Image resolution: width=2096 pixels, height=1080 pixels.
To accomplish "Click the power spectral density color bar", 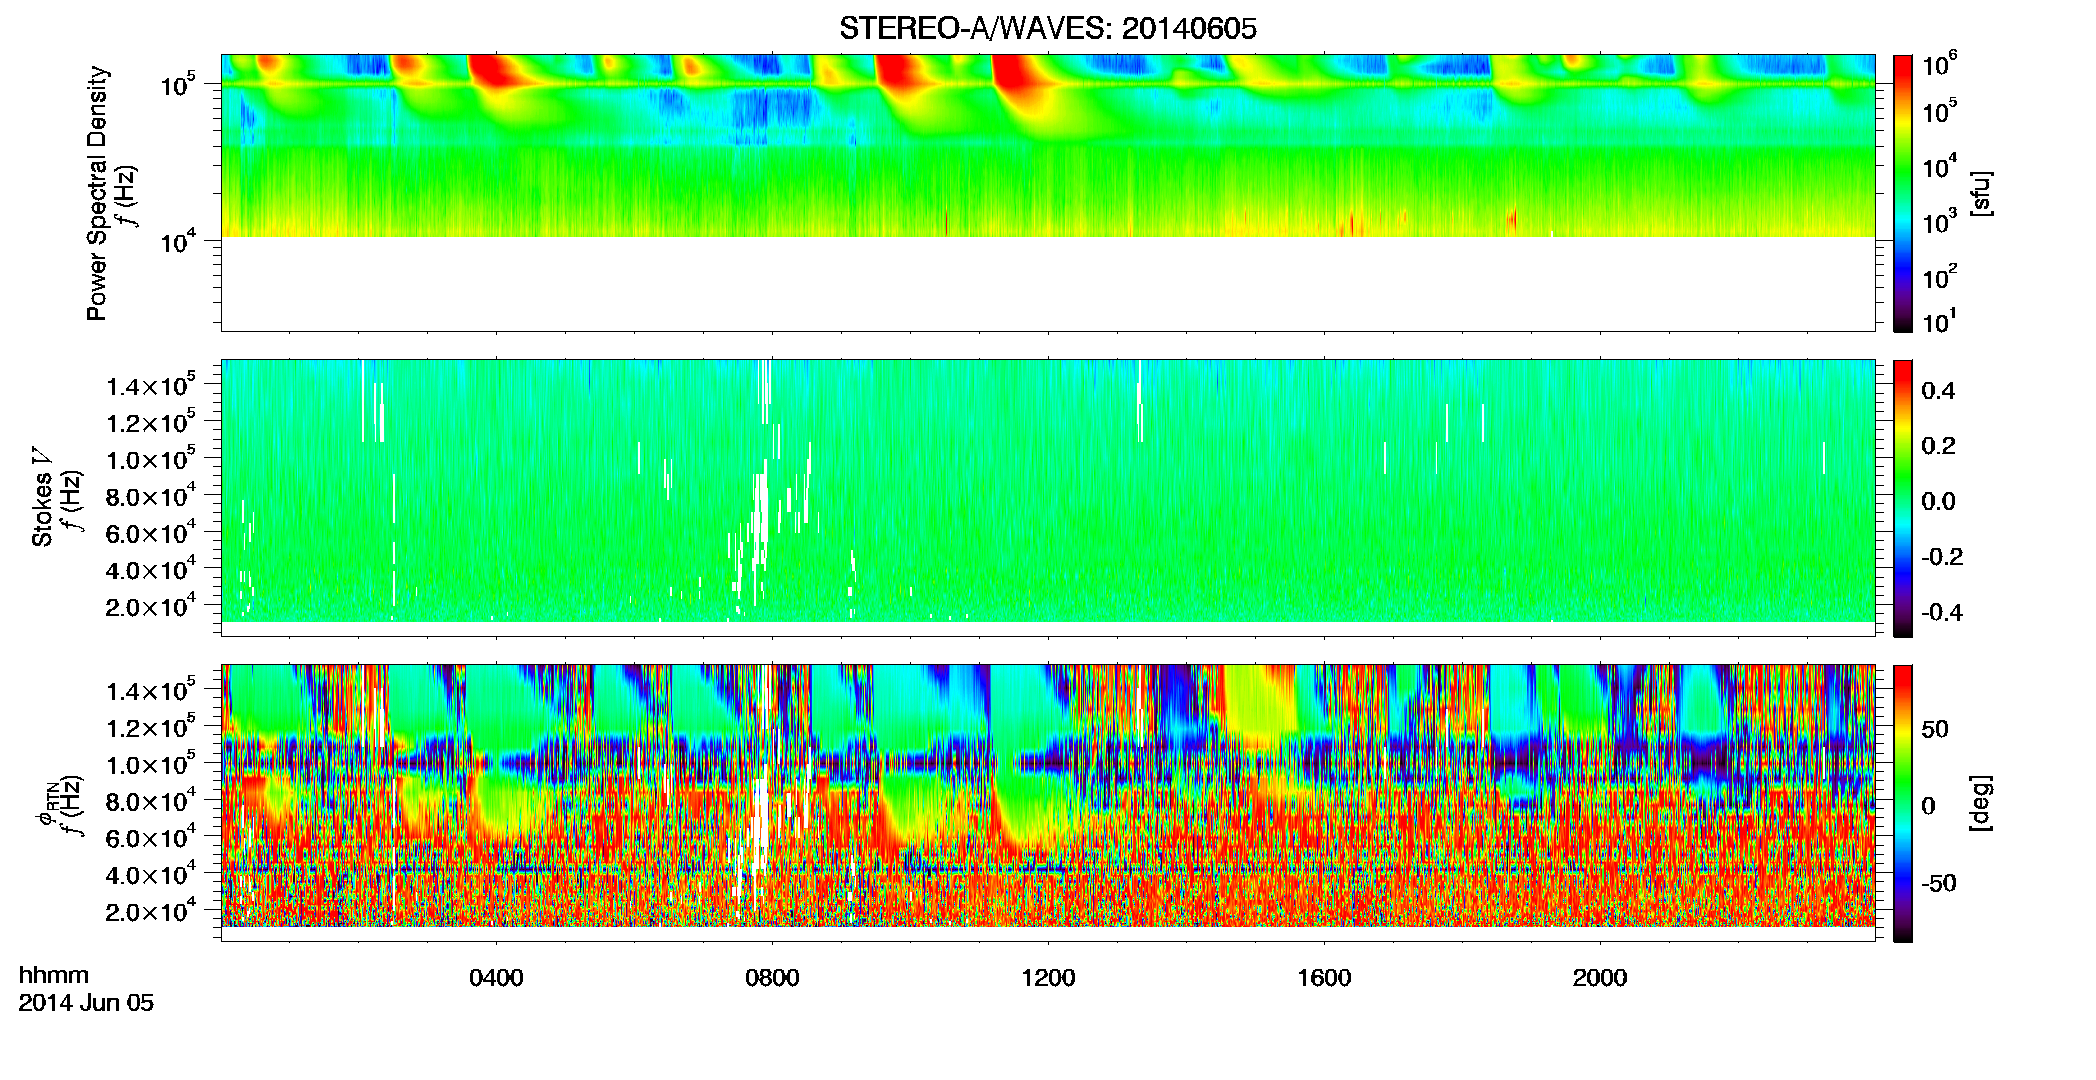I will (1903, 193).
